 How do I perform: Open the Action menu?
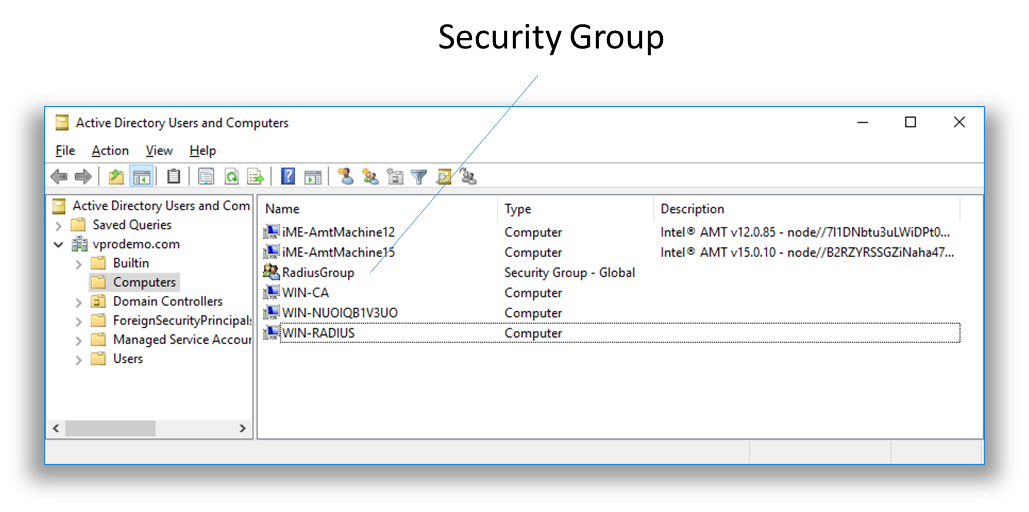[110, 150]
